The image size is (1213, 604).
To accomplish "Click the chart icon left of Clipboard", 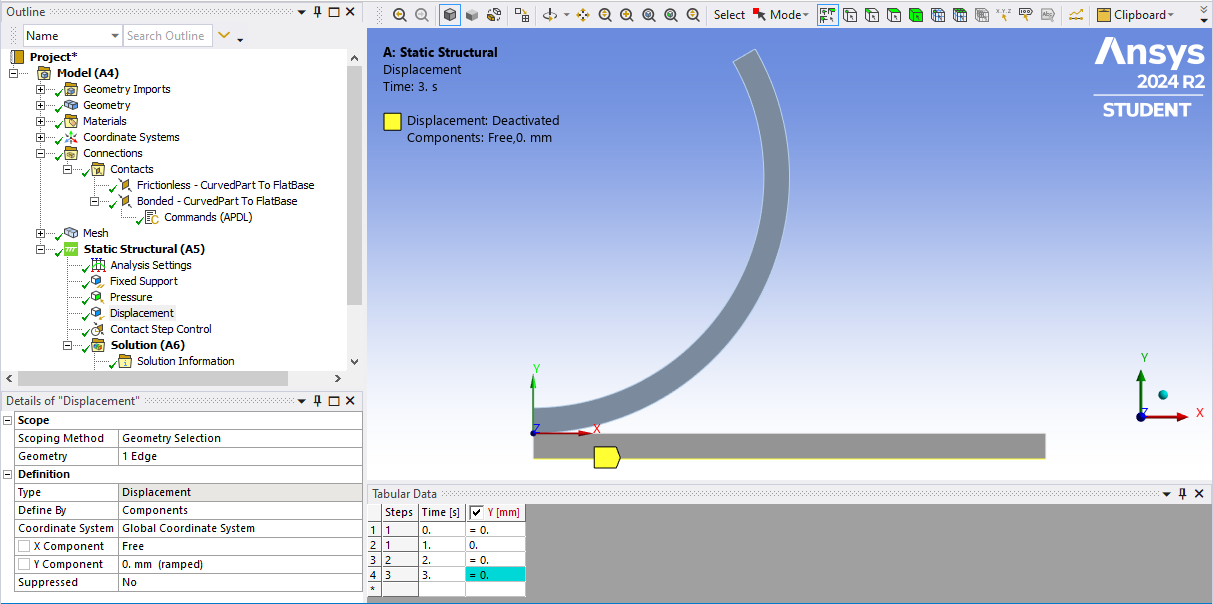I will tap(1076, 15).
